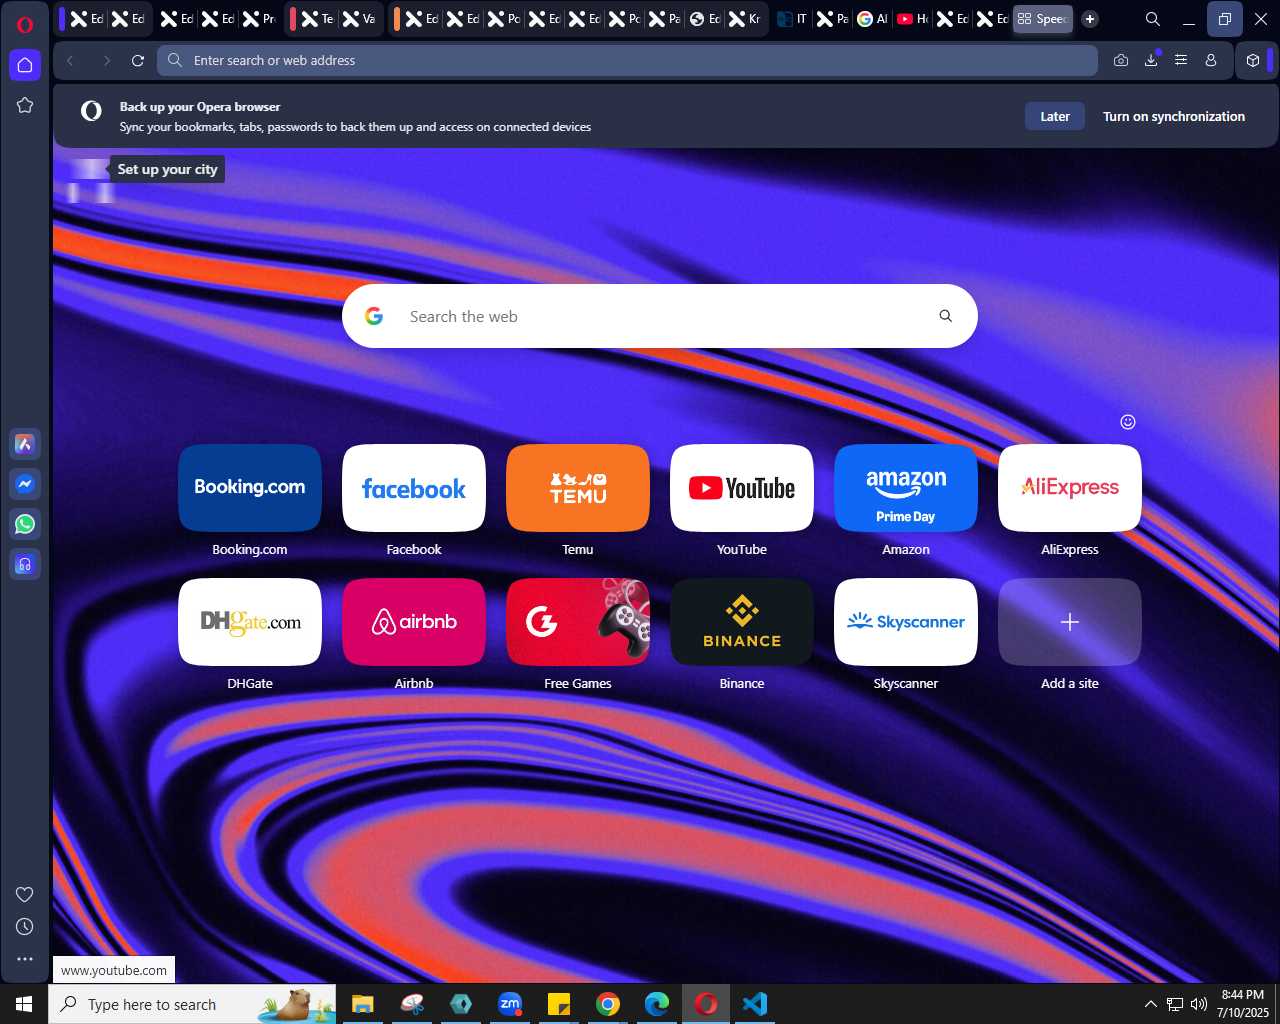
Task: Click the smiley feedback icon above tiles
Action: point(1128,422)
